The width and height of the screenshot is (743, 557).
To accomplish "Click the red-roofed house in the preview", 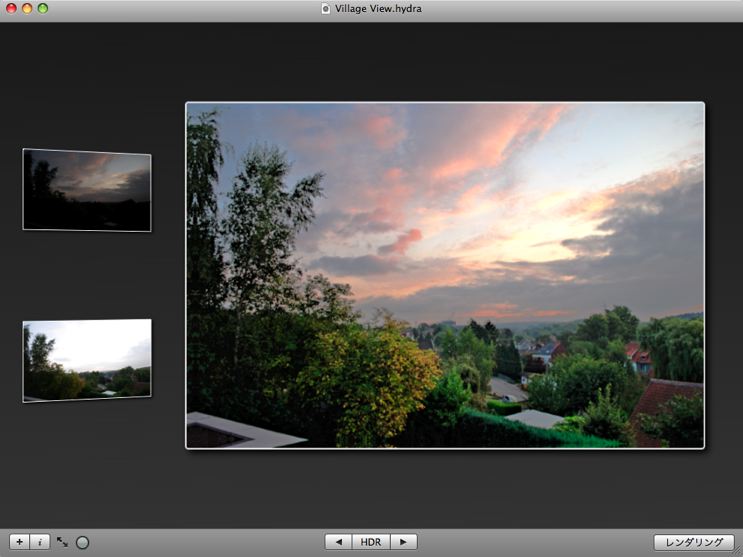I will pyautogui.click(x=636, y=357).
